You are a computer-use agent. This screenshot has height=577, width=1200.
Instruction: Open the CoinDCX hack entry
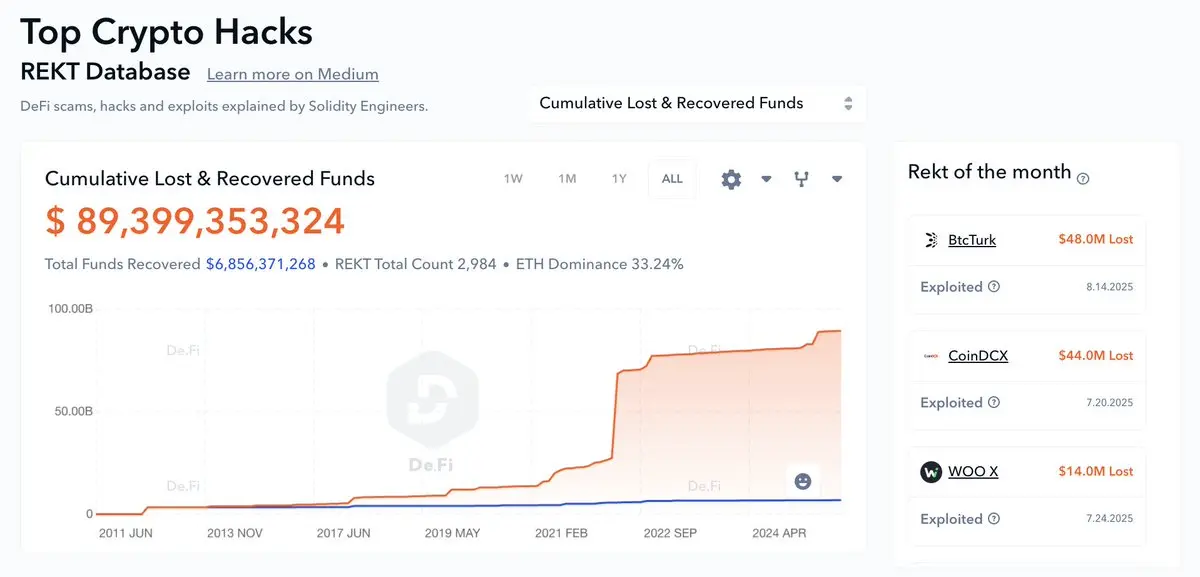click(978, 356)
